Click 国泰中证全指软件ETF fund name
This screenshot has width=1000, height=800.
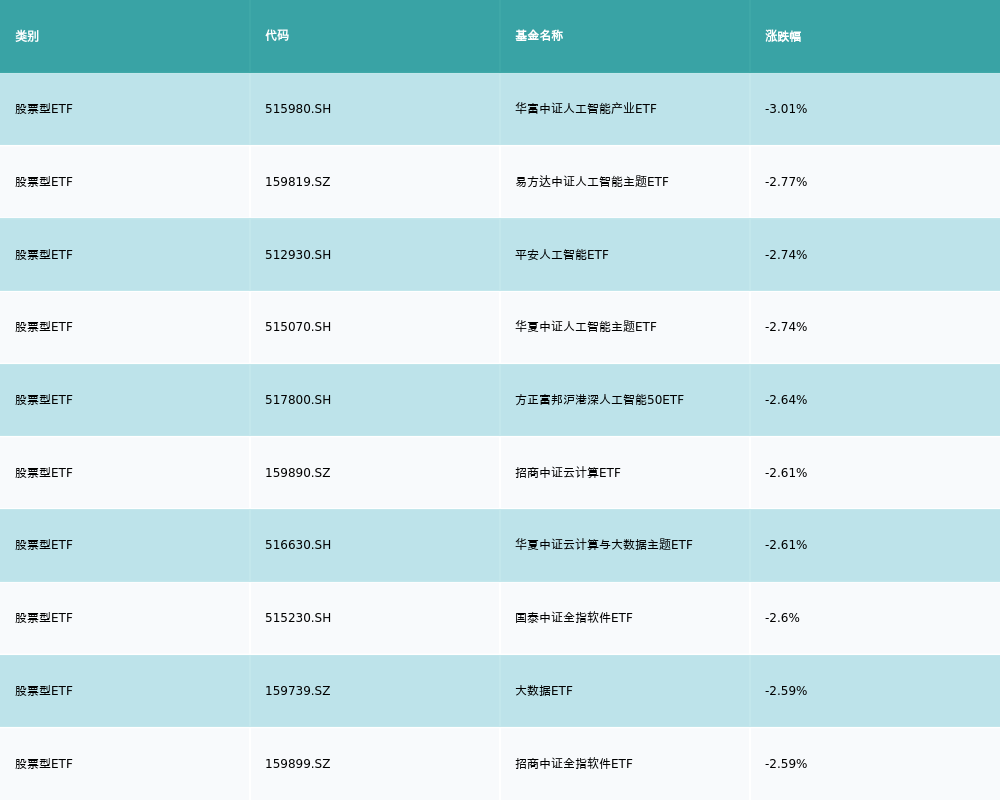coord(574,618)
